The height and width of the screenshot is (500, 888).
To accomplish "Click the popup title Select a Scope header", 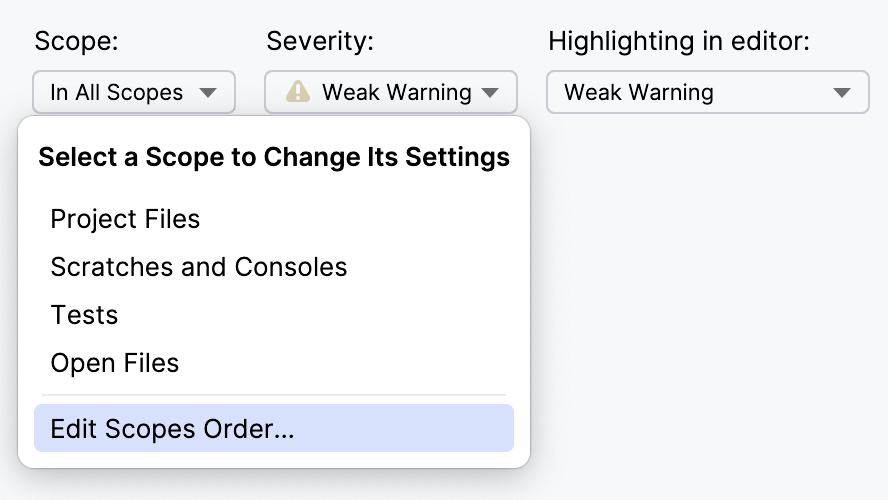I will coord(274,157).
